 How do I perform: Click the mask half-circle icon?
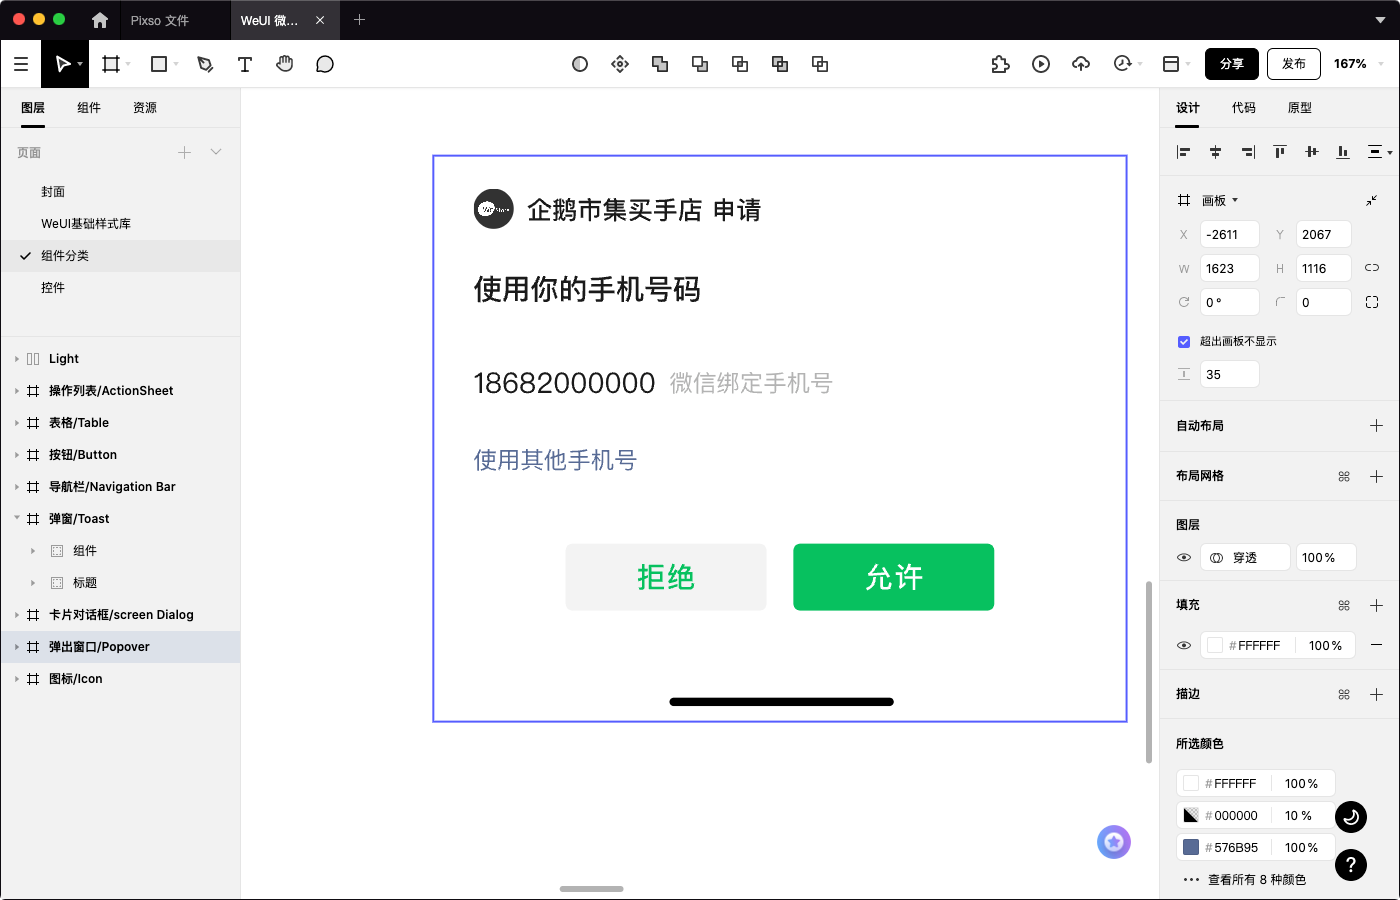[580, 64]
